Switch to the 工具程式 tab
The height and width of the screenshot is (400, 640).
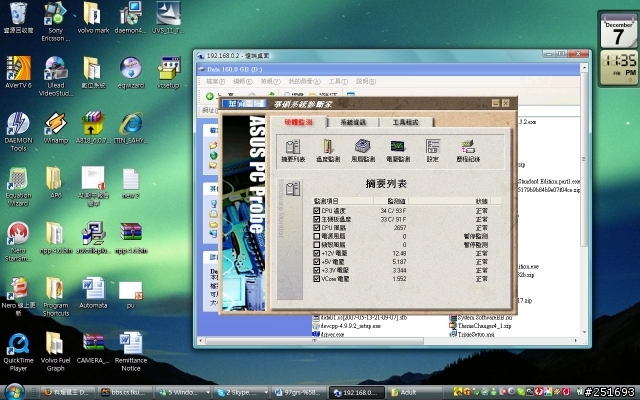(x=406, y=122)
